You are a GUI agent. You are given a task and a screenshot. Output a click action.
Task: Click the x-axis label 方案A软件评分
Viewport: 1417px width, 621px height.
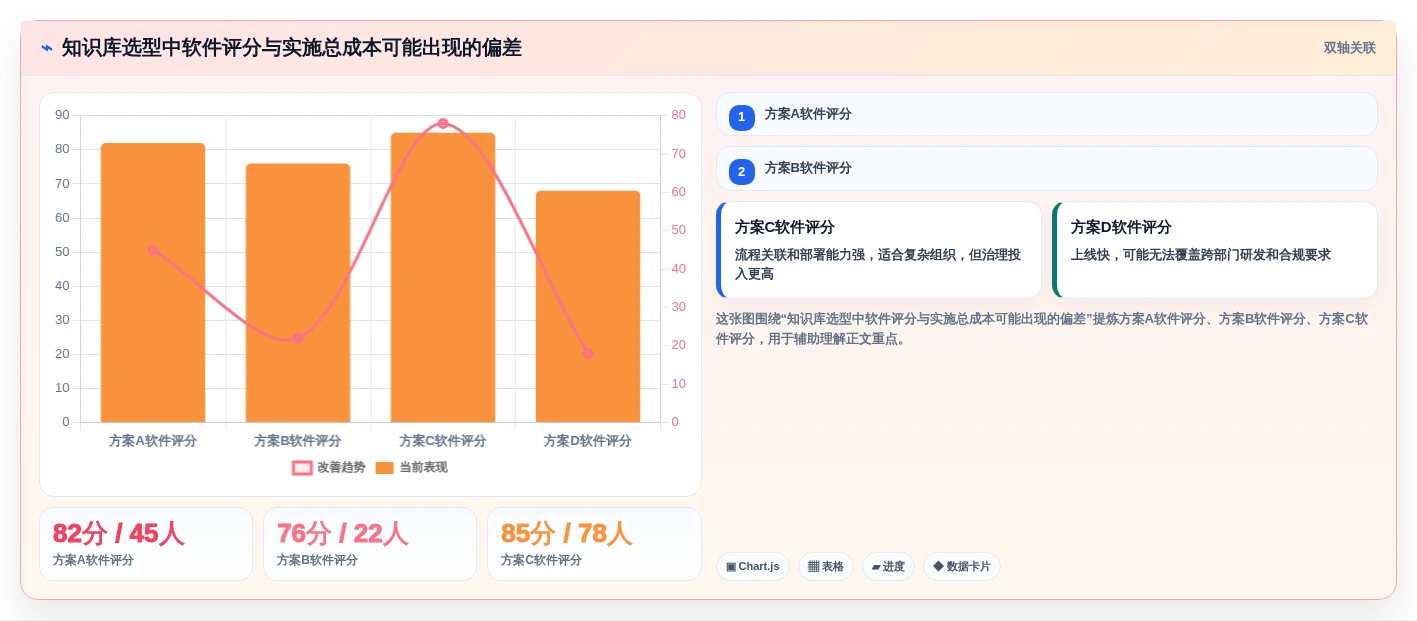[x=153, y=441]
